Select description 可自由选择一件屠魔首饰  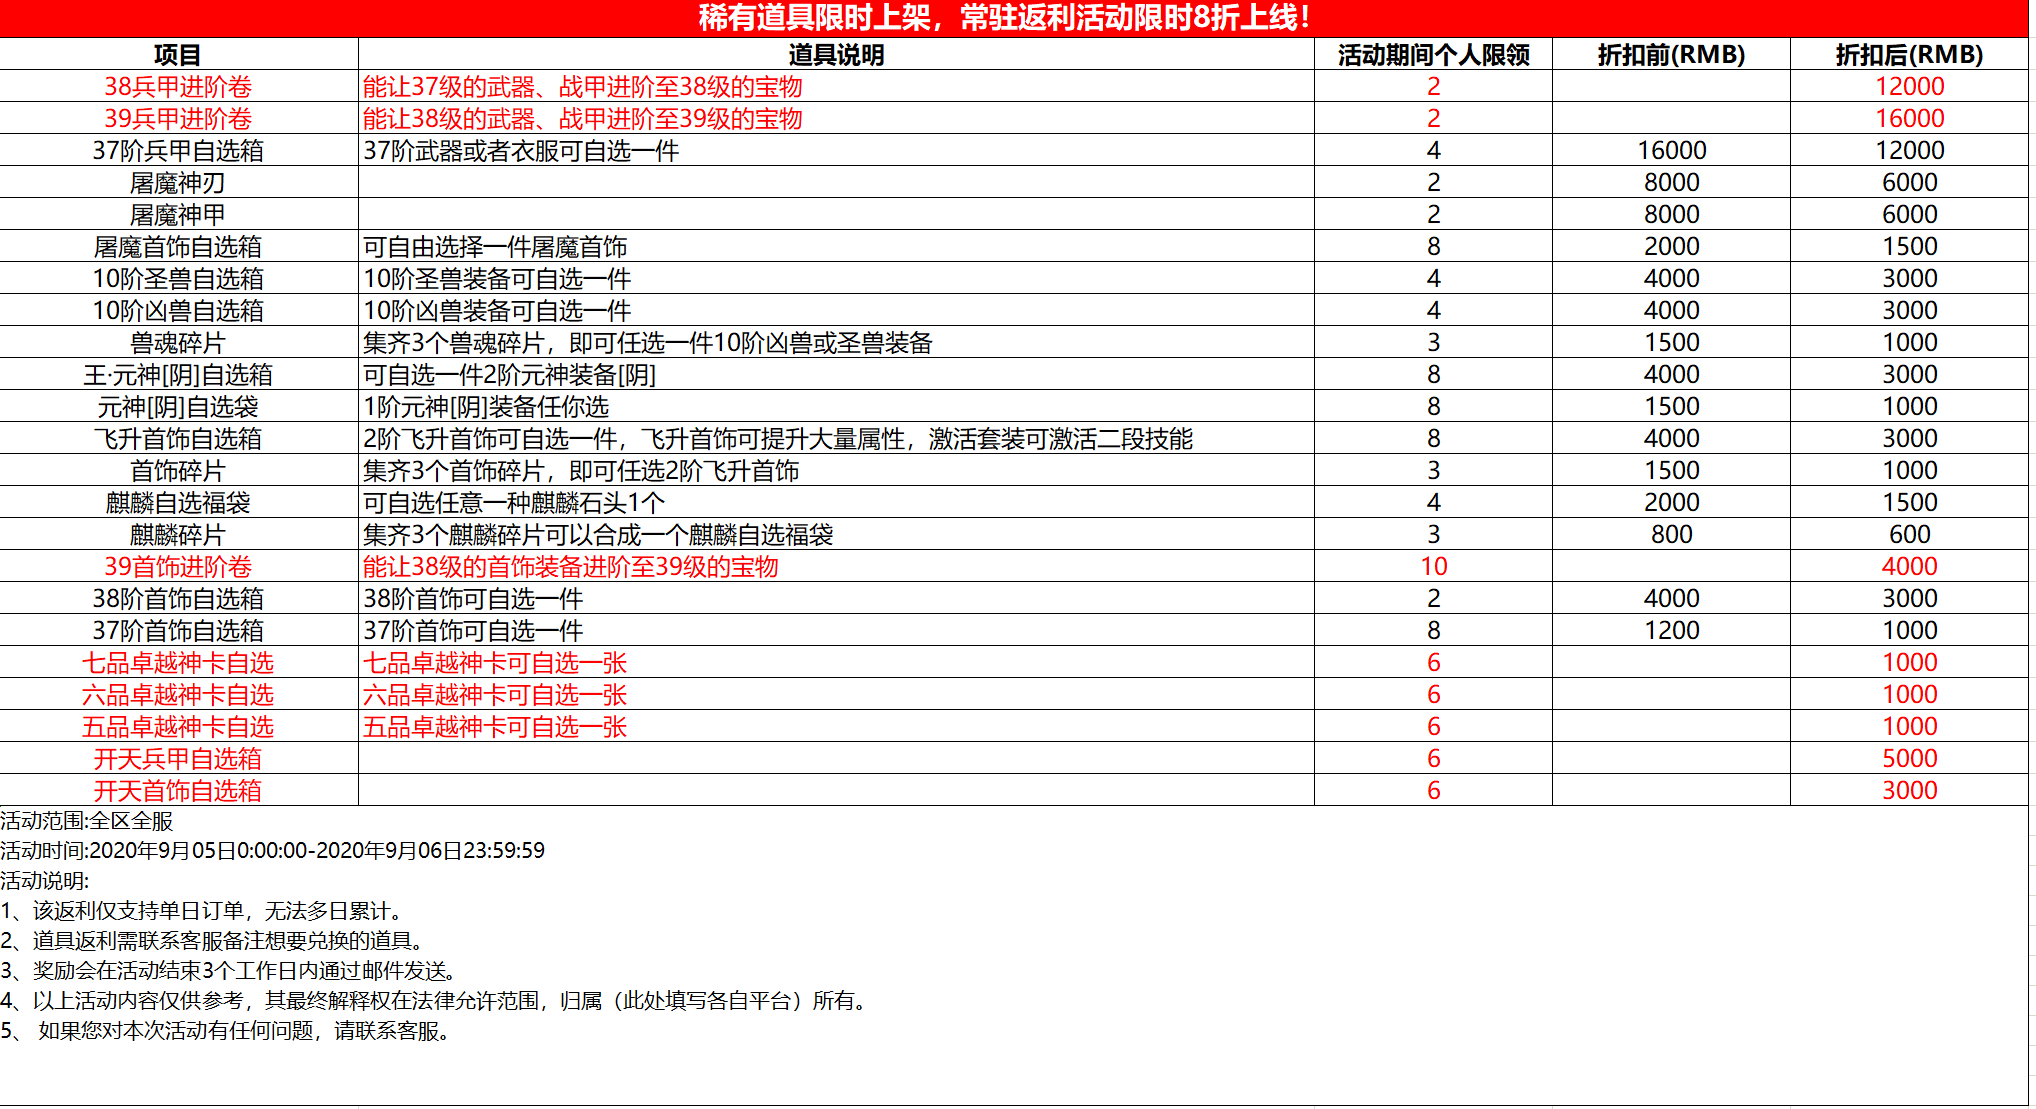click(495, 246)
